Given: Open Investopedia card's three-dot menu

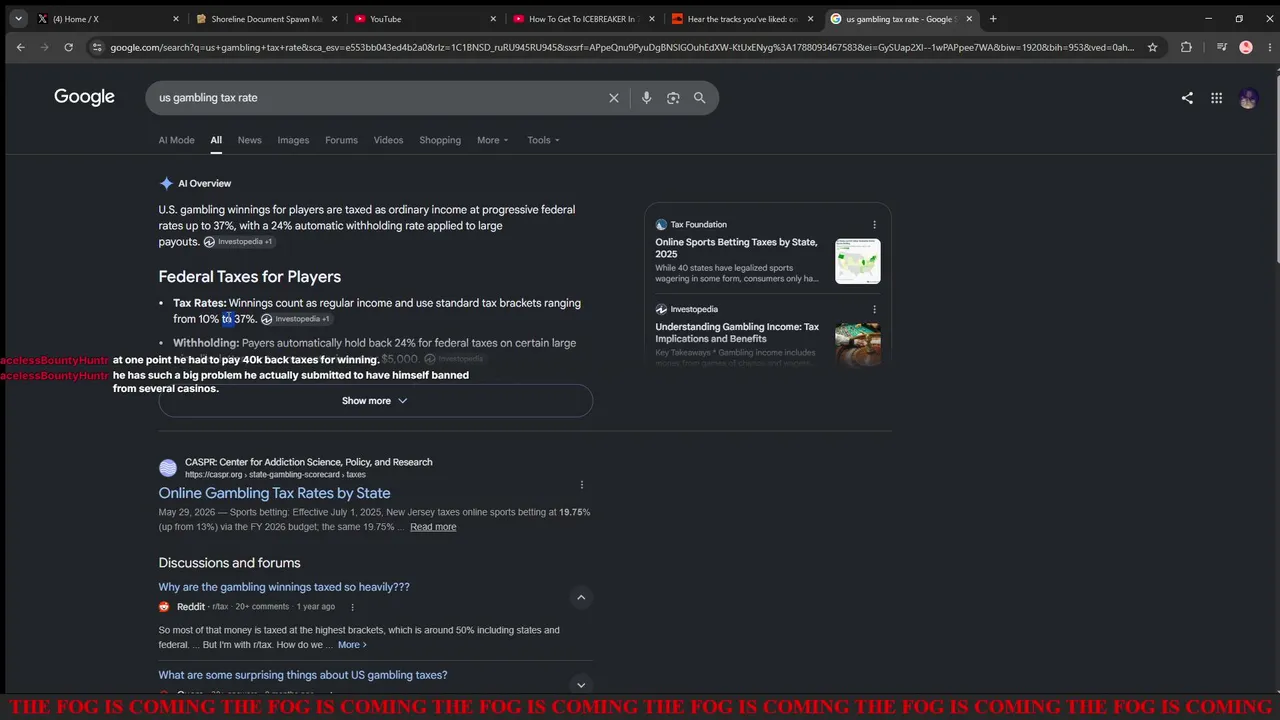Looking at the screenshot, I should click(x=874, y=310).
